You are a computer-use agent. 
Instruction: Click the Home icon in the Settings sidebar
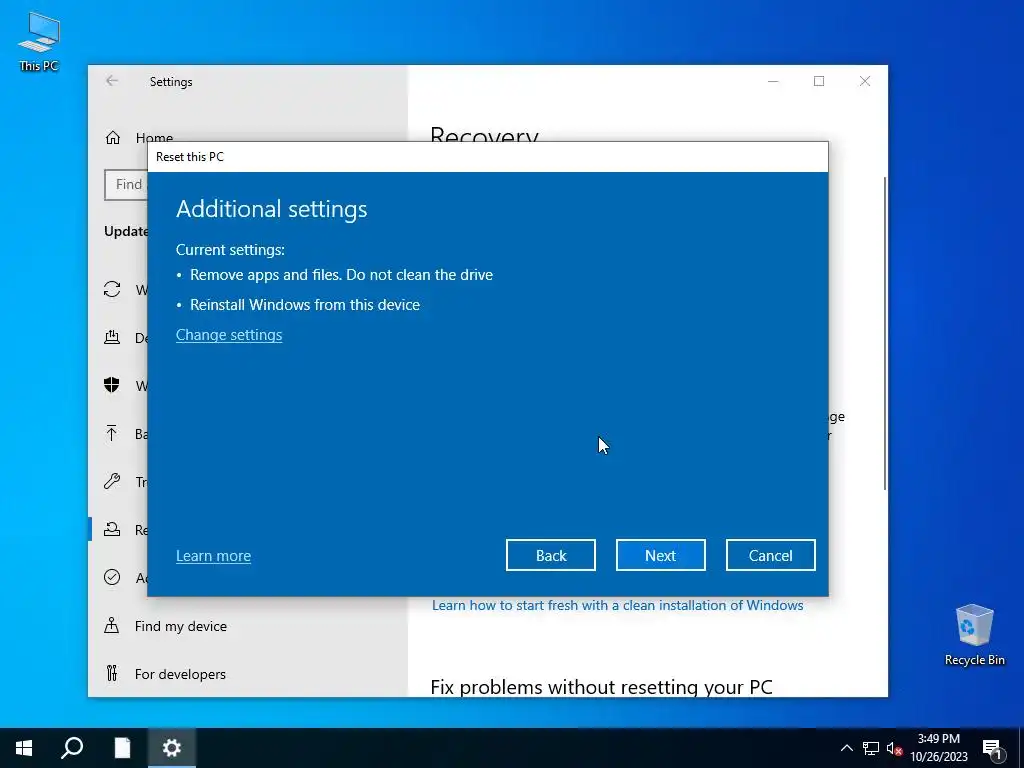[x=112, y=138]
